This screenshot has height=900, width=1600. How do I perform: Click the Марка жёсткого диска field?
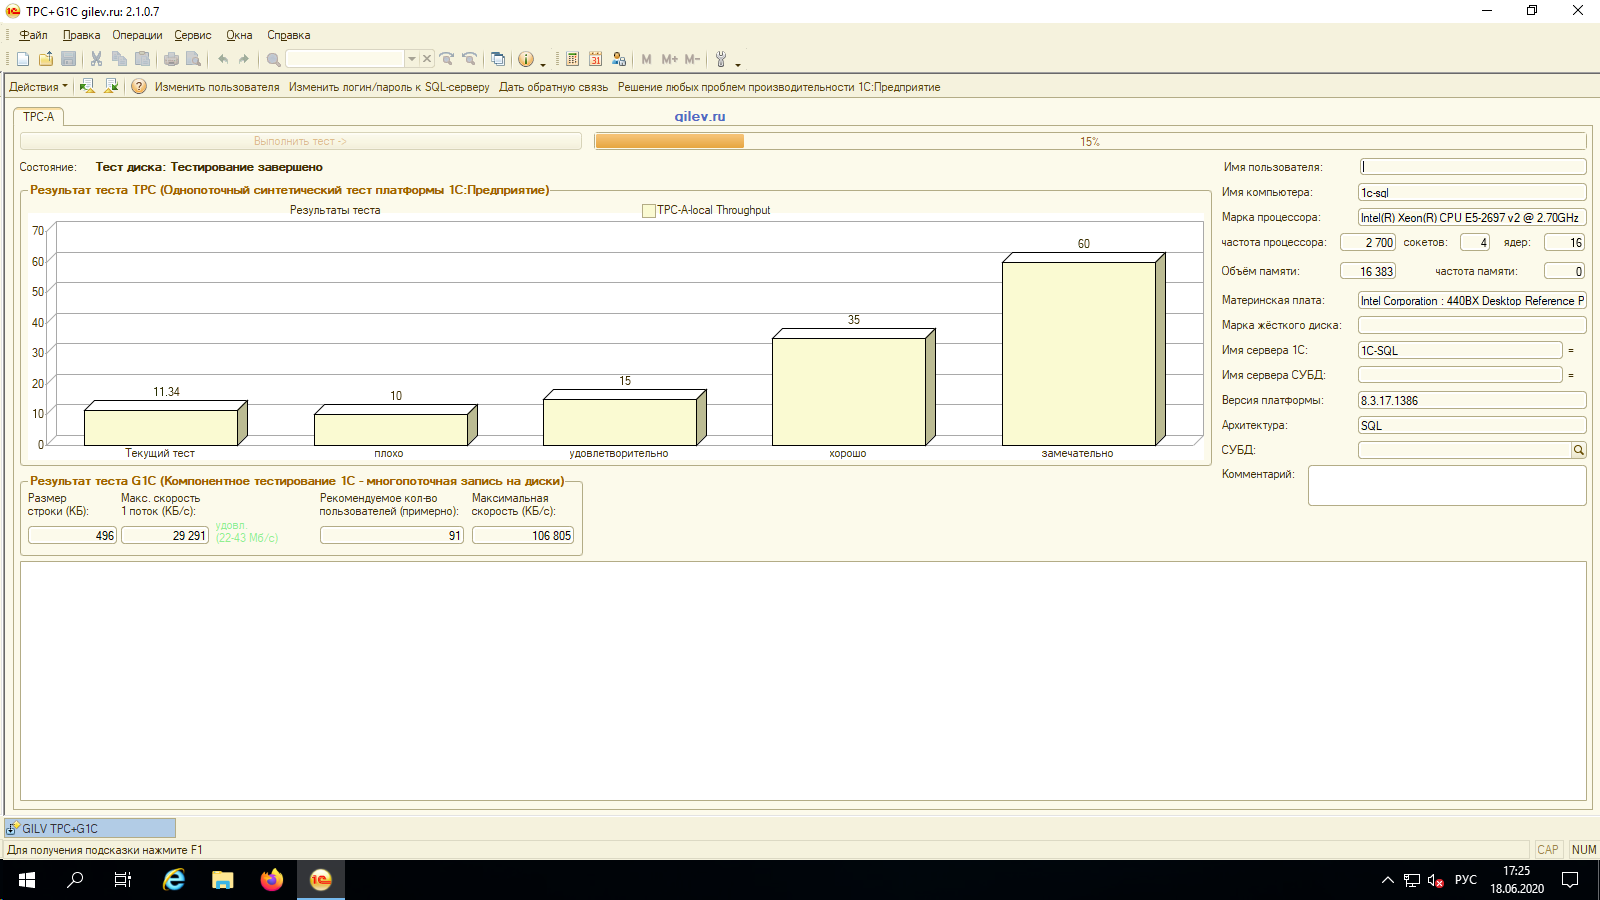(1472, 325)
